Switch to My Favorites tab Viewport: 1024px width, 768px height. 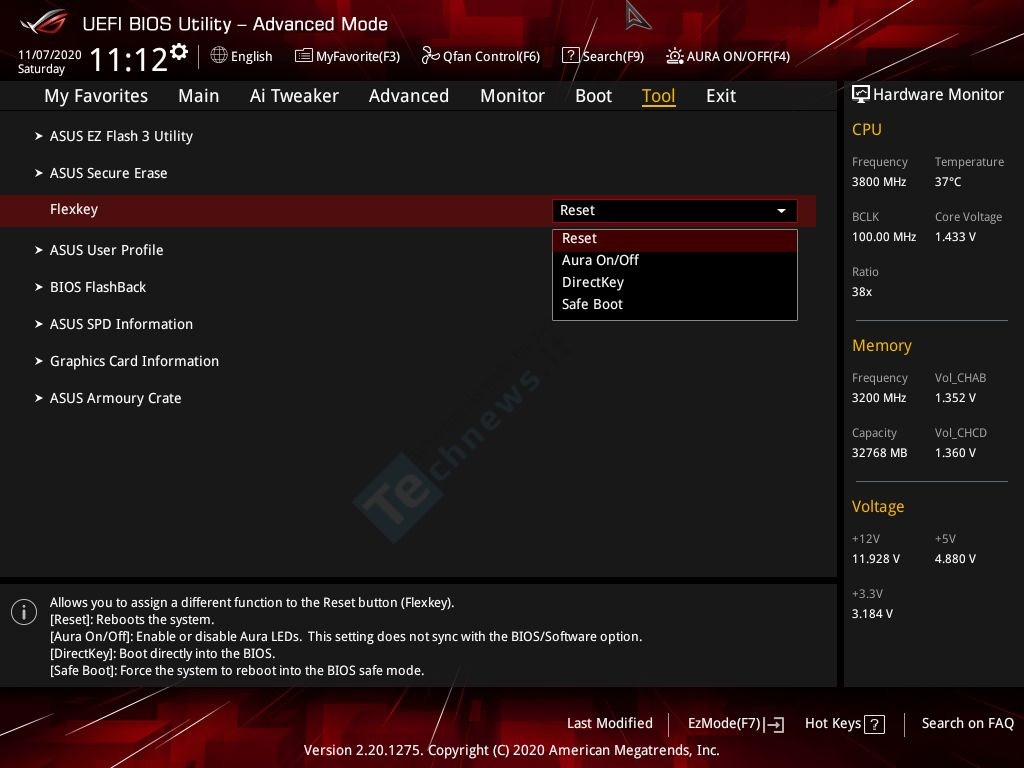96,96
